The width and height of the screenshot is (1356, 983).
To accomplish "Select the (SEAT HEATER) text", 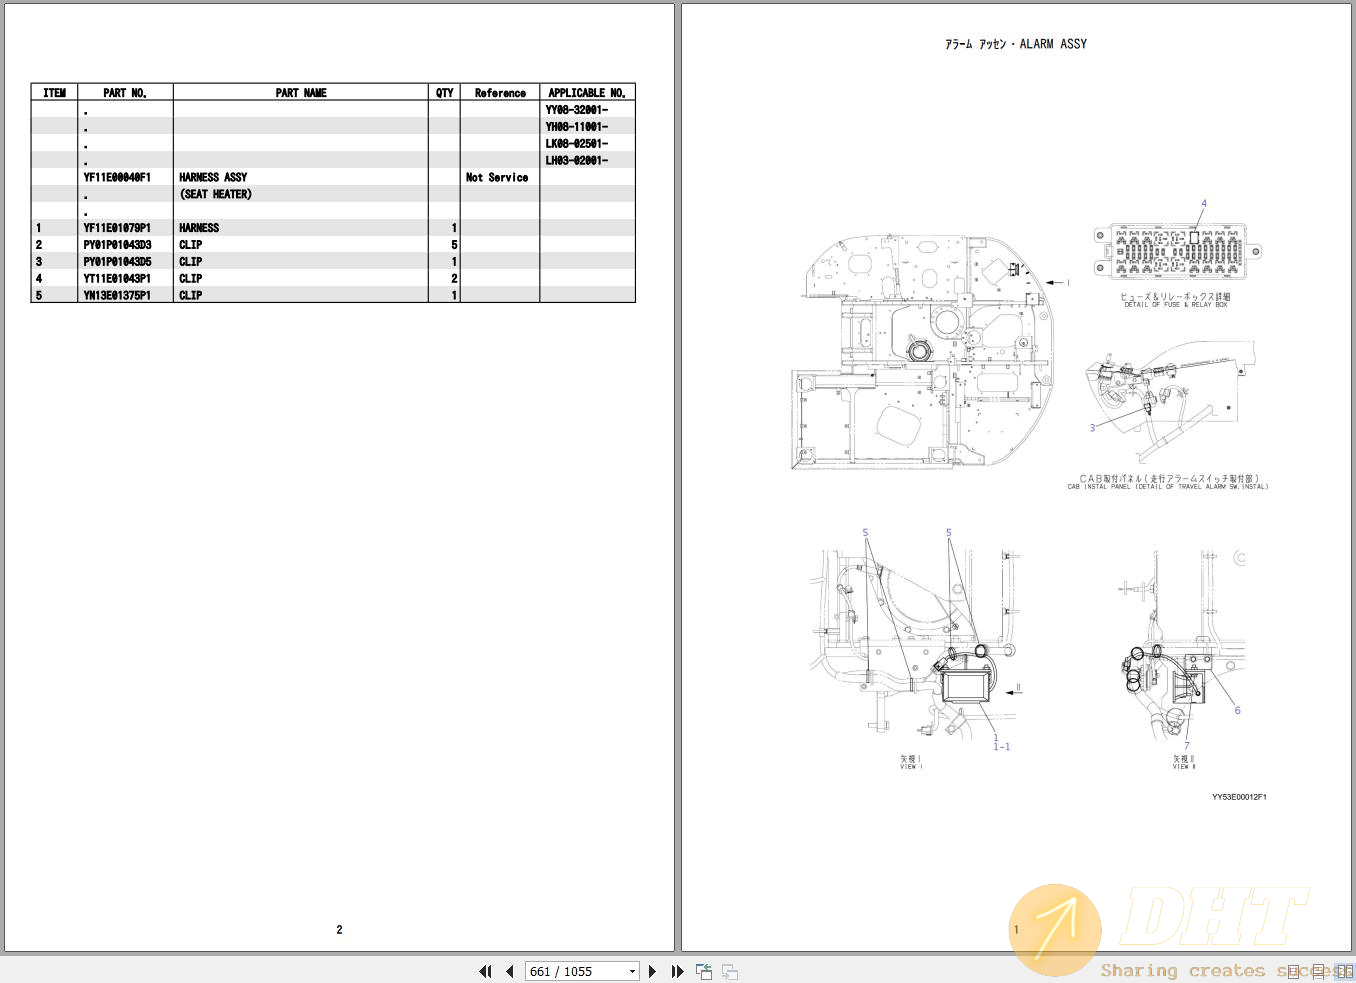I will click(x=216, y=194).
